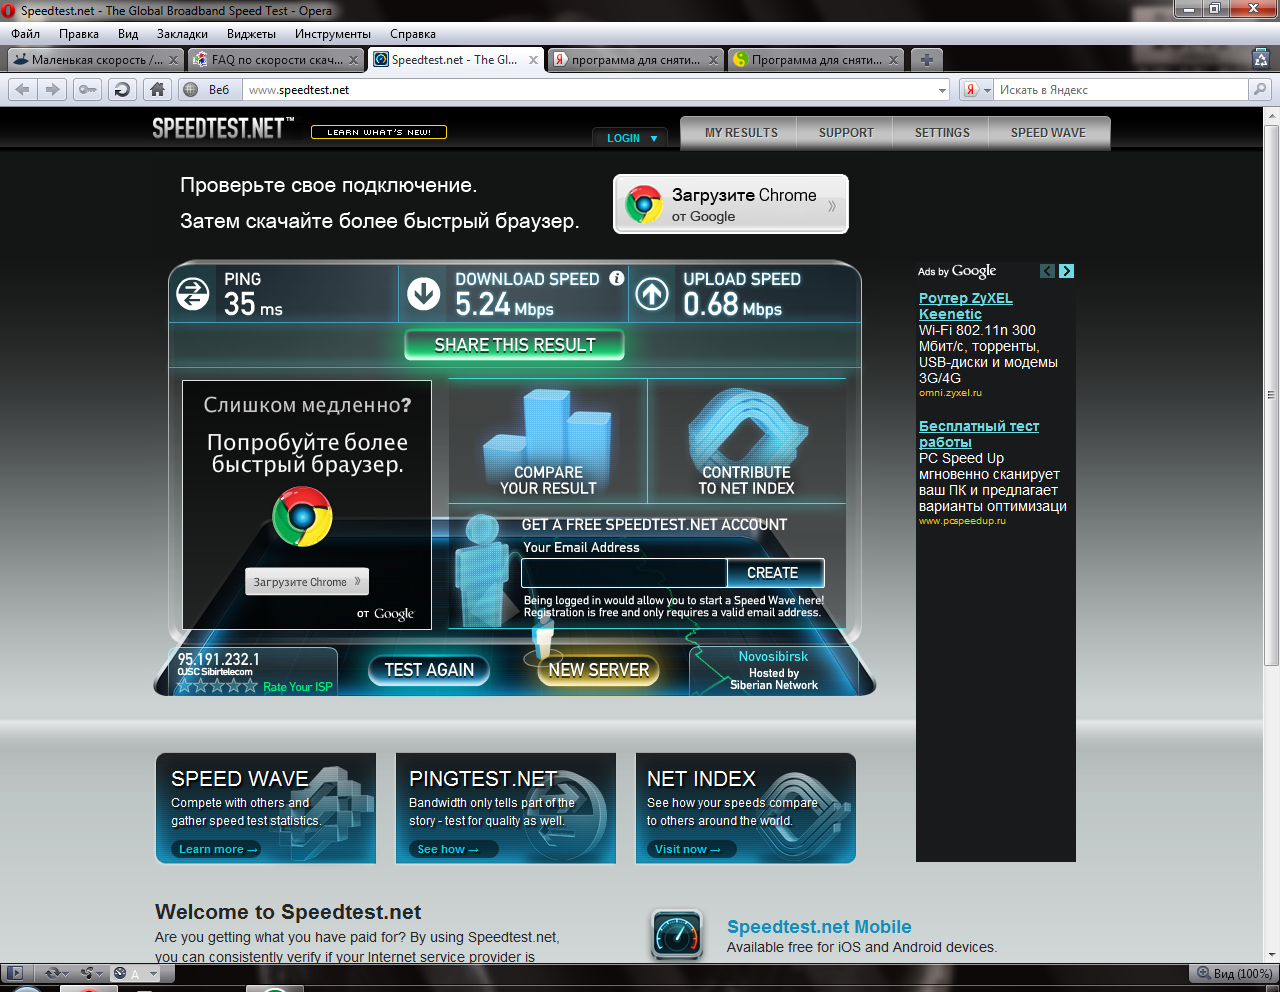Close the FAQ по скорости tab
The width and height of the screenshot is (1280, 992).
(353, 60)
